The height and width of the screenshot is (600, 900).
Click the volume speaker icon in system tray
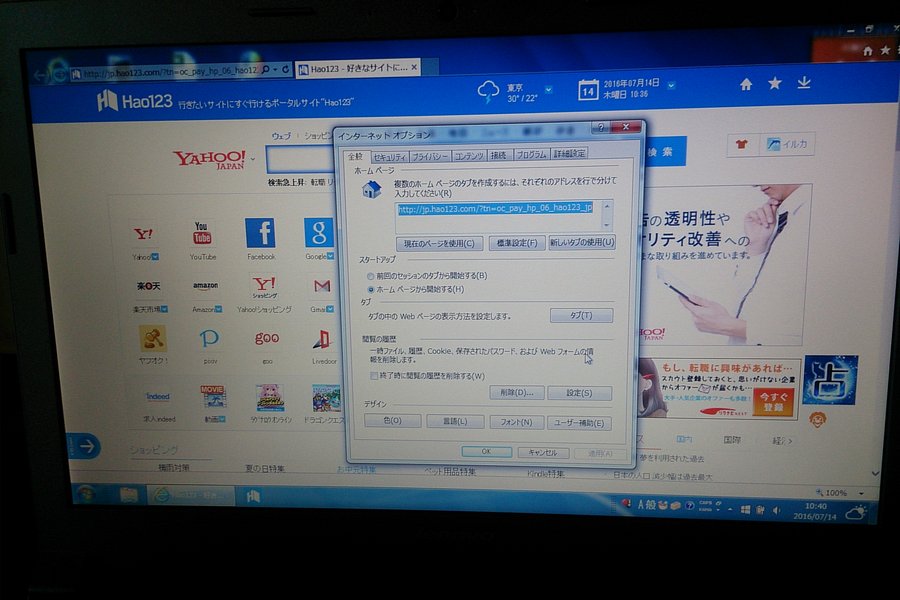(776, 510)
